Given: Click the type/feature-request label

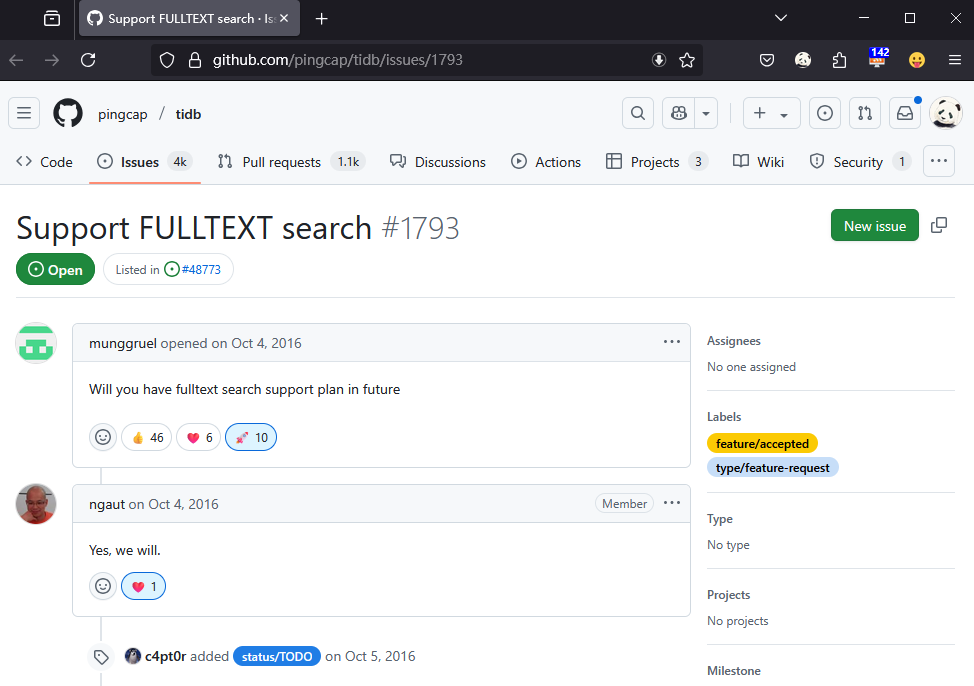Looking at the screenshot, I should point(773,468).
